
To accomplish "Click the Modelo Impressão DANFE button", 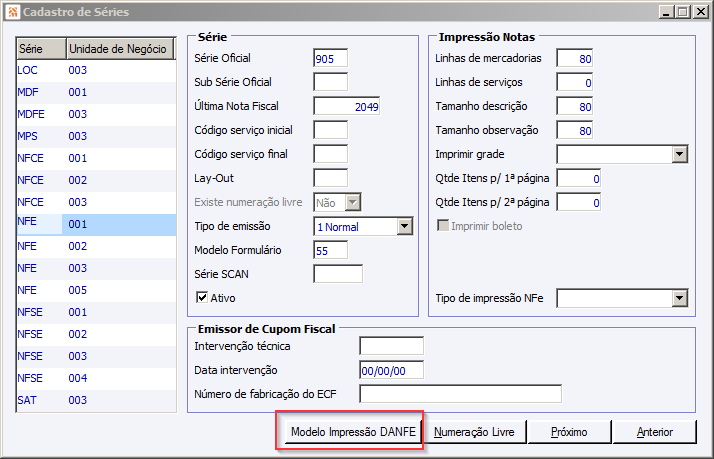I will (350, 432).
